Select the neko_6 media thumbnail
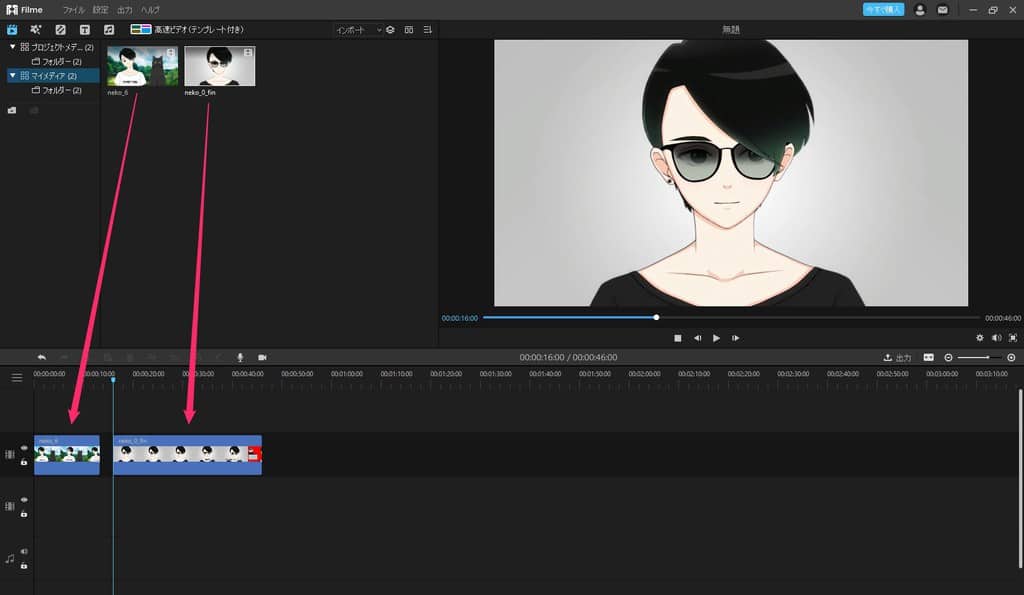The height and width of the screenshot is (595, 1024). click(x=142, y=66)
